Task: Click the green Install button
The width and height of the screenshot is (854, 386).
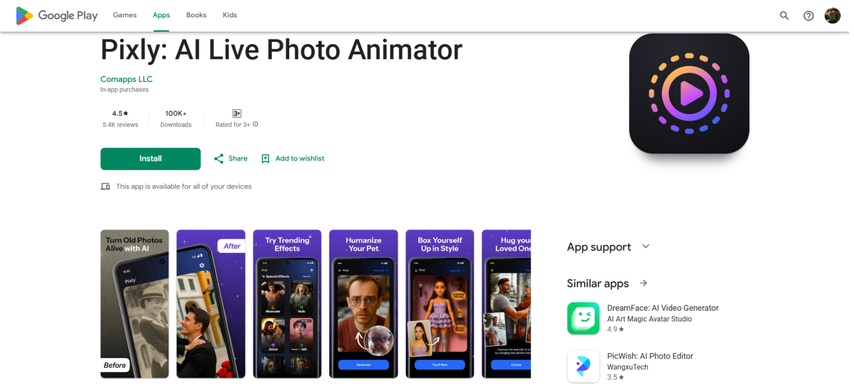Action: [x=150, y=158]
